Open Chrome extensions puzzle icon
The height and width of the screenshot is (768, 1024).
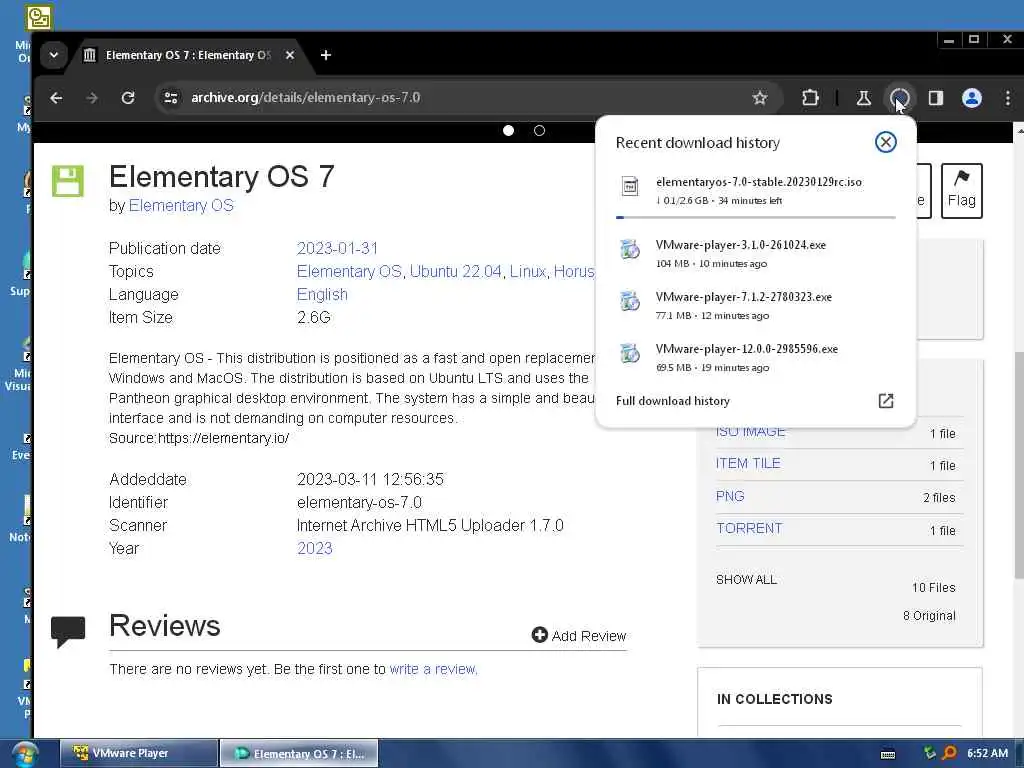810,98
